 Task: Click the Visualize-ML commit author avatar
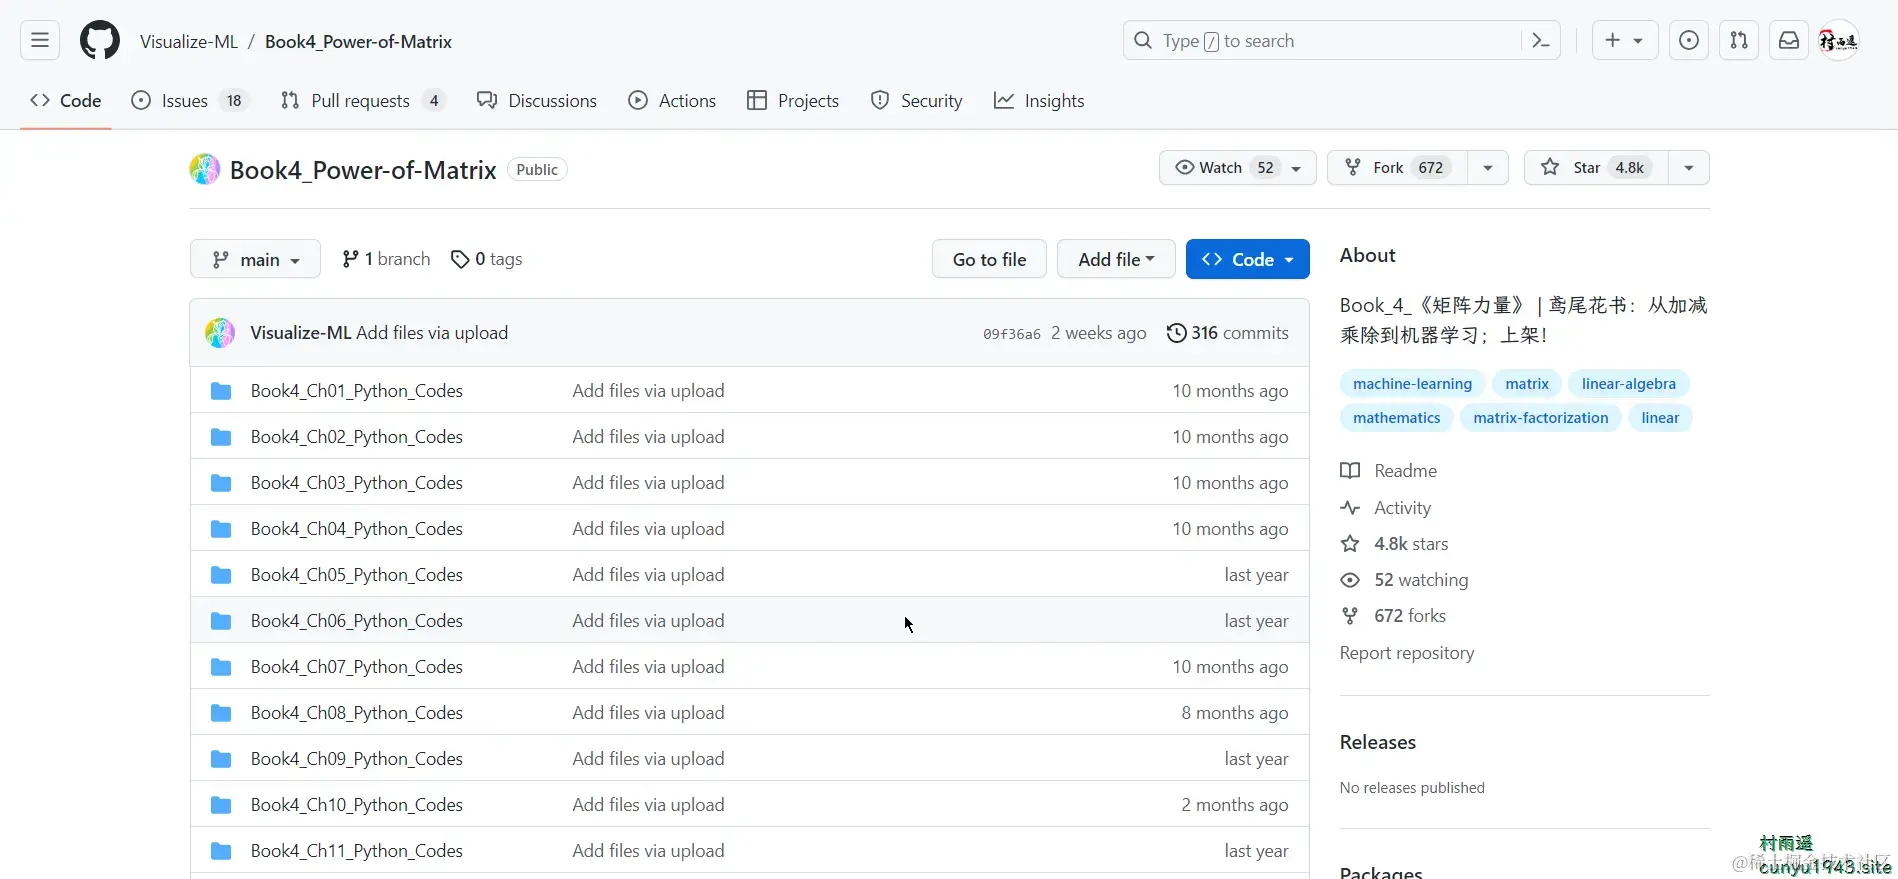pos(220,333)
